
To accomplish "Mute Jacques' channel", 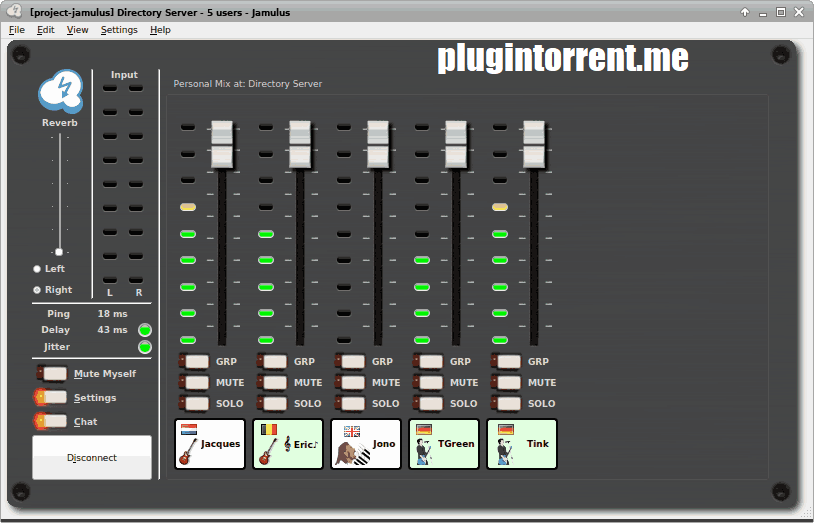I will (194, 382).
